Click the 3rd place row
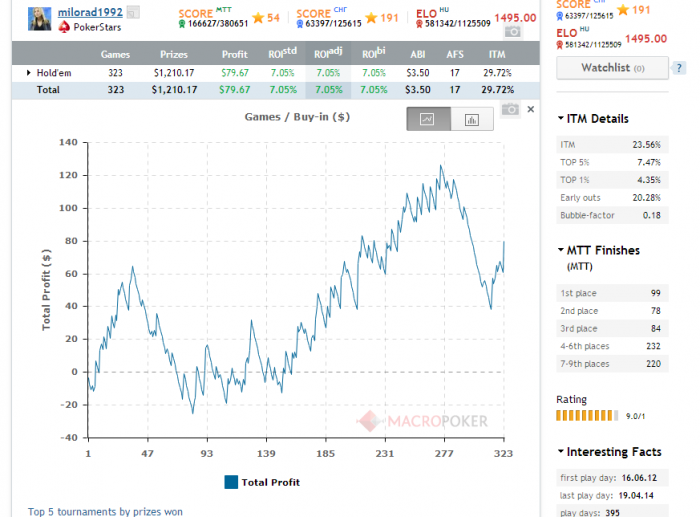Image resolution: width=700 pixels, height=517 pixels. click(x=612, y=329)
